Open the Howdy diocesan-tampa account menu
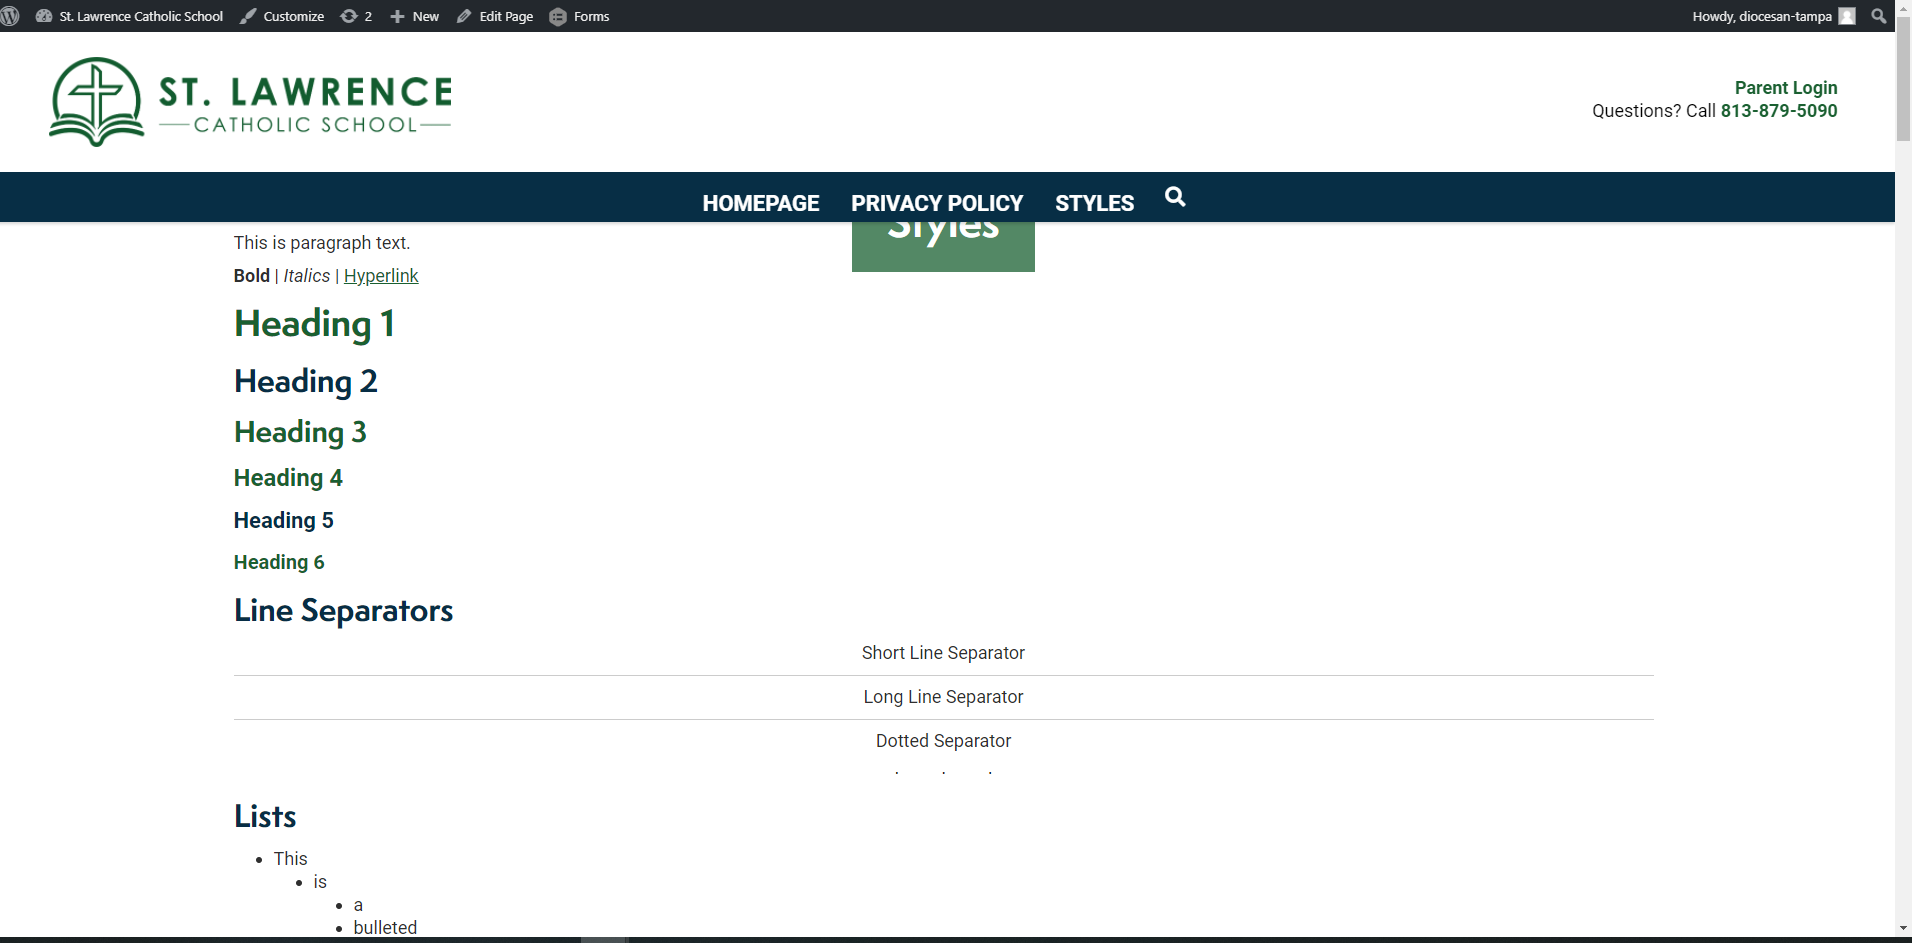 1761,16
